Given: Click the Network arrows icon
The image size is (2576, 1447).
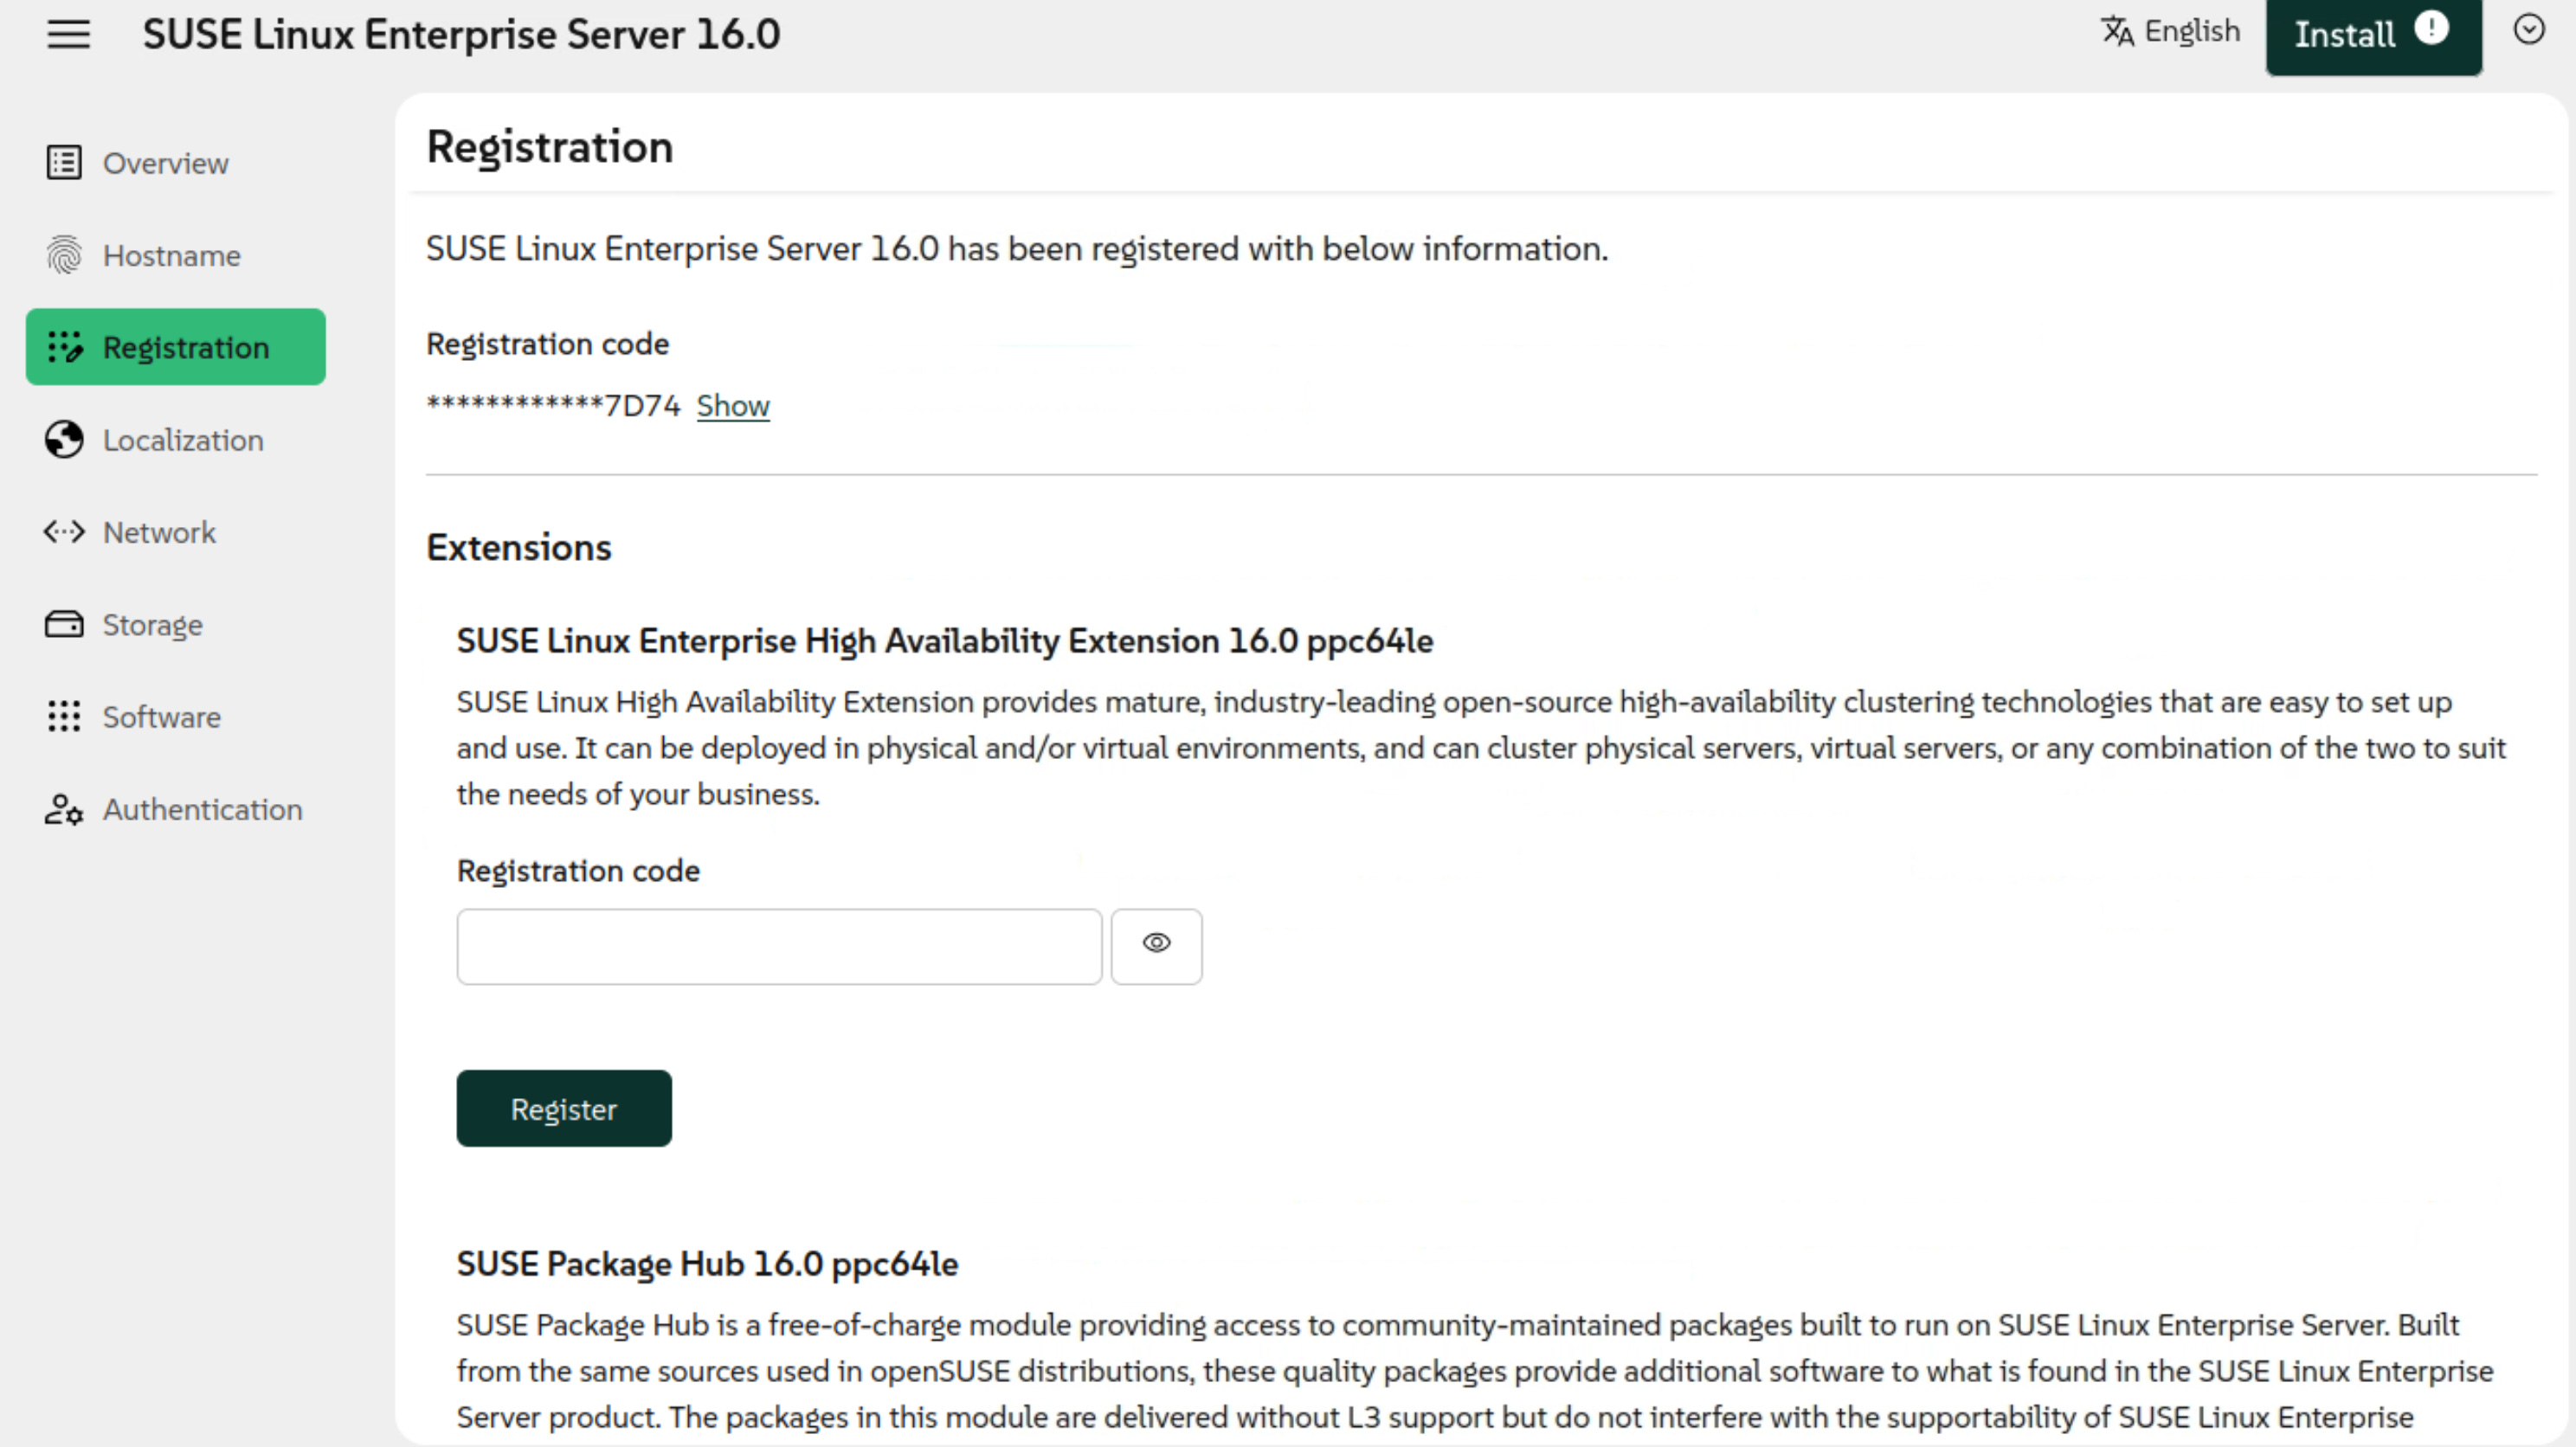Looking at the screenshot, I should point(64,532).
